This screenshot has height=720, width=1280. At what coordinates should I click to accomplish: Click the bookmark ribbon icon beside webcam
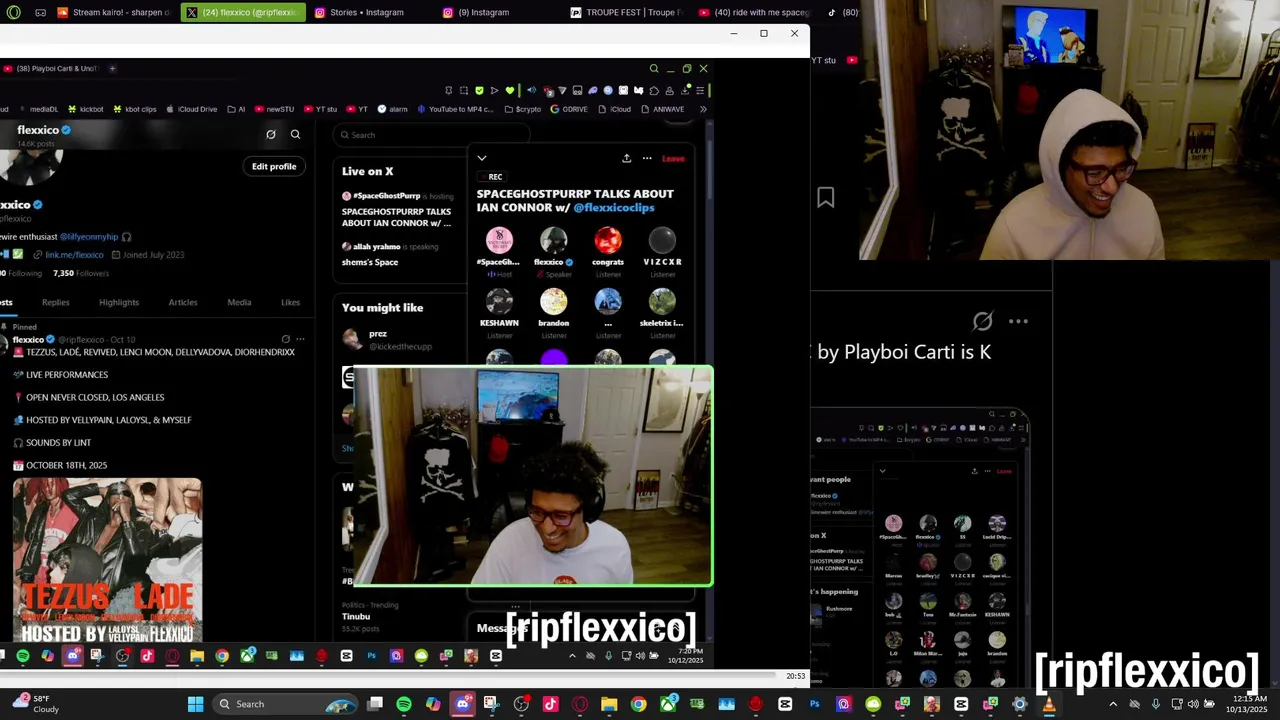pos(825,197)
